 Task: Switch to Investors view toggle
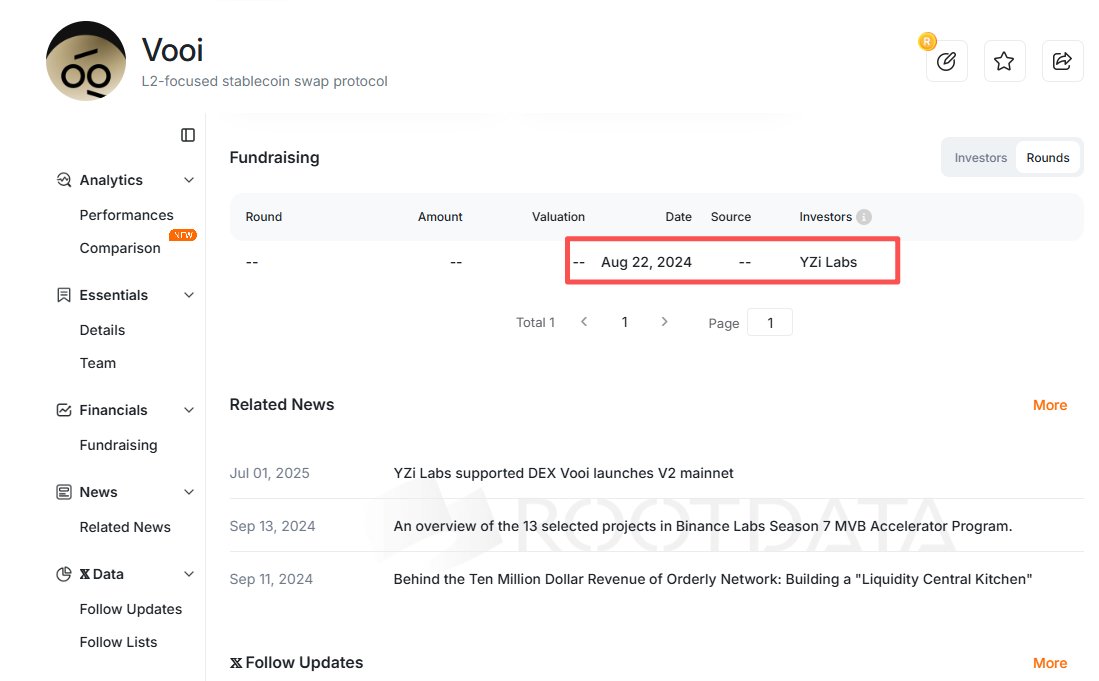[x=980, y=158]
